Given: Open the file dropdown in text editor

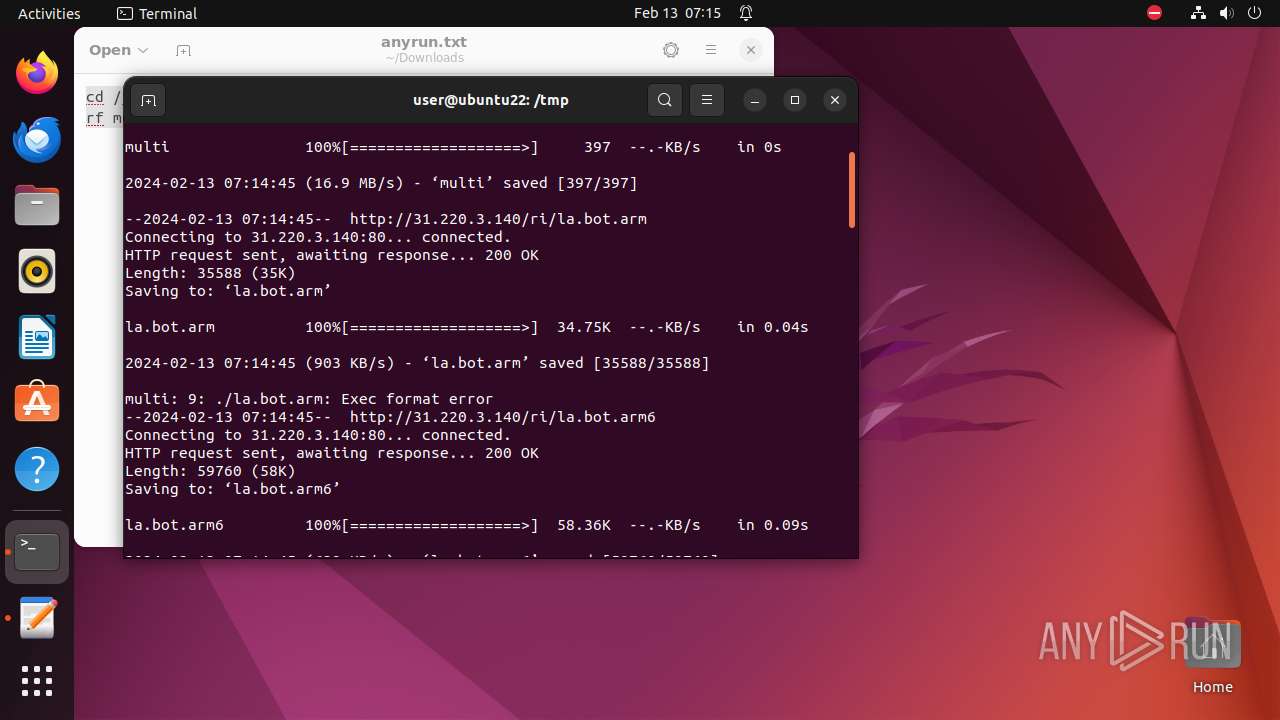Looking at the screenshot, I should (118, 50).
